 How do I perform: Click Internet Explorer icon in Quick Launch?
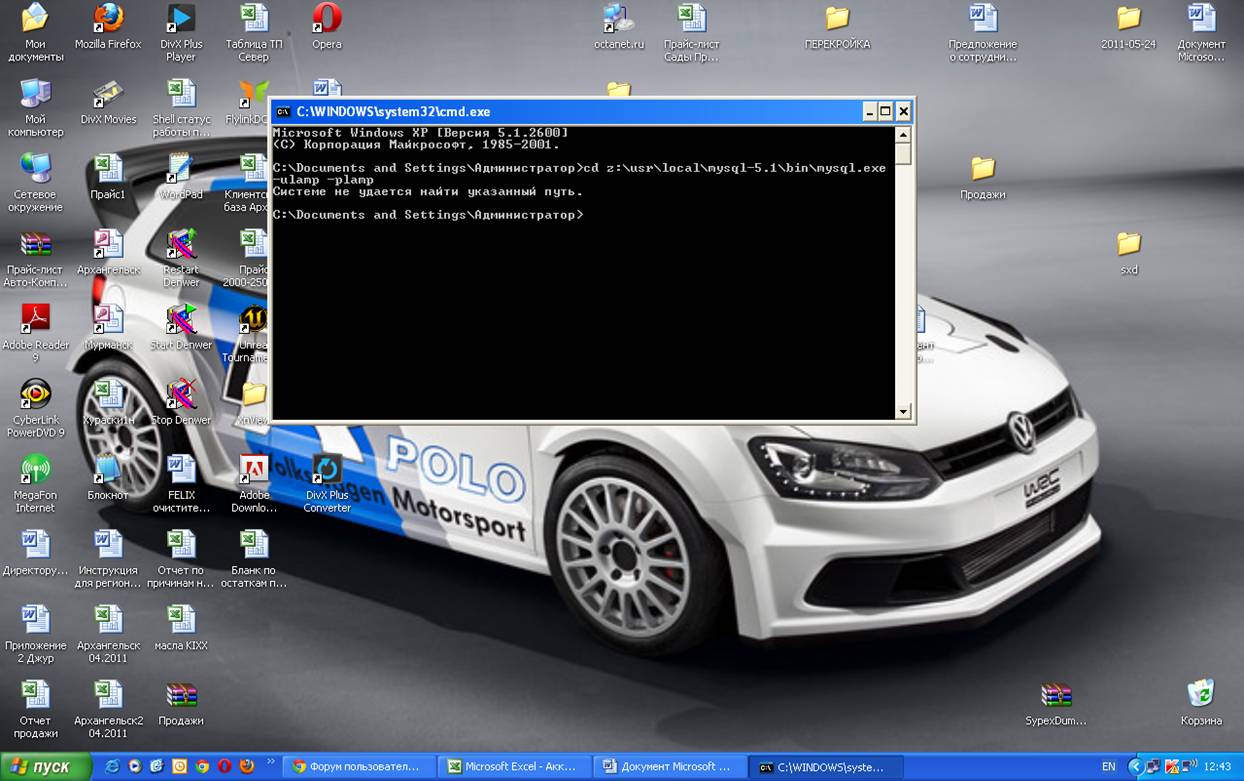[x=112, y=767]
